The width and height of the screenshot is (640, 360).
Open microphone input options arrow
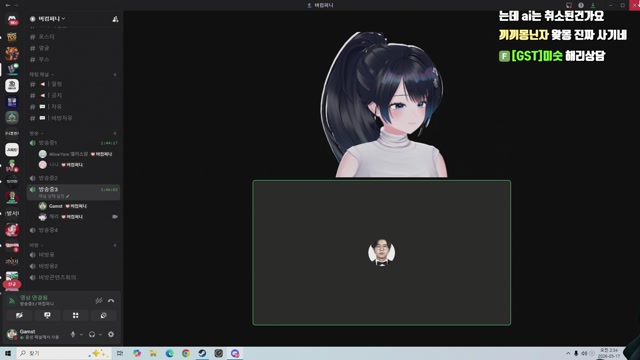pos(81,335)
